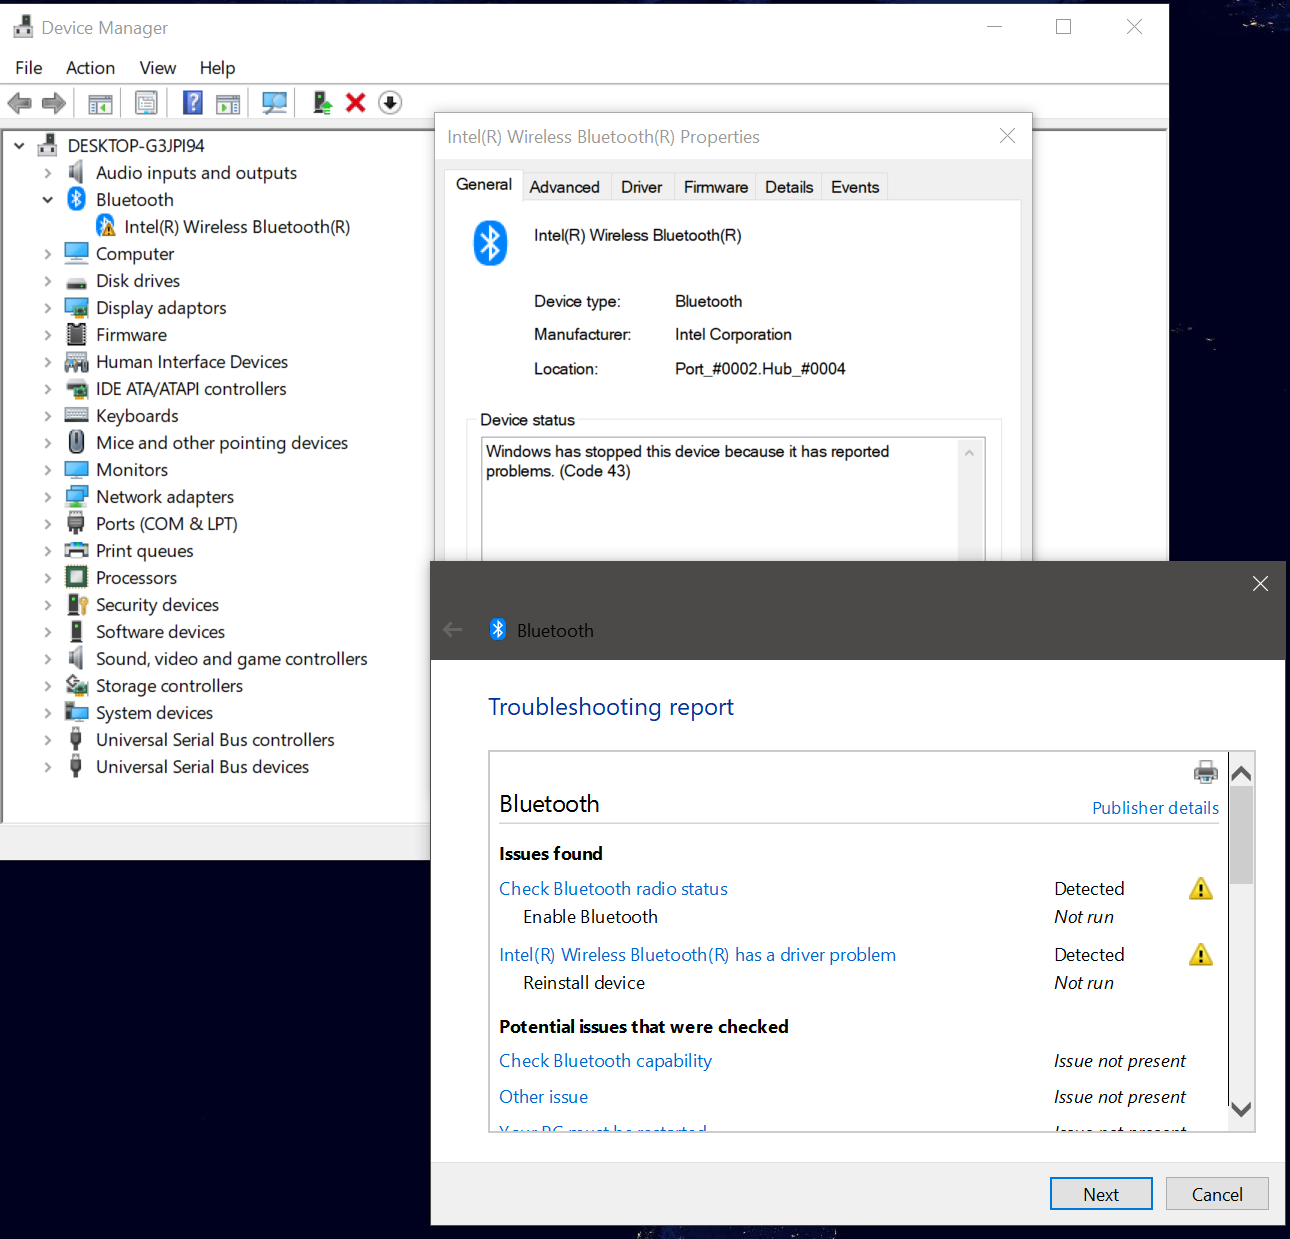Switch to the Events tab in Properties

click(855, 187)
